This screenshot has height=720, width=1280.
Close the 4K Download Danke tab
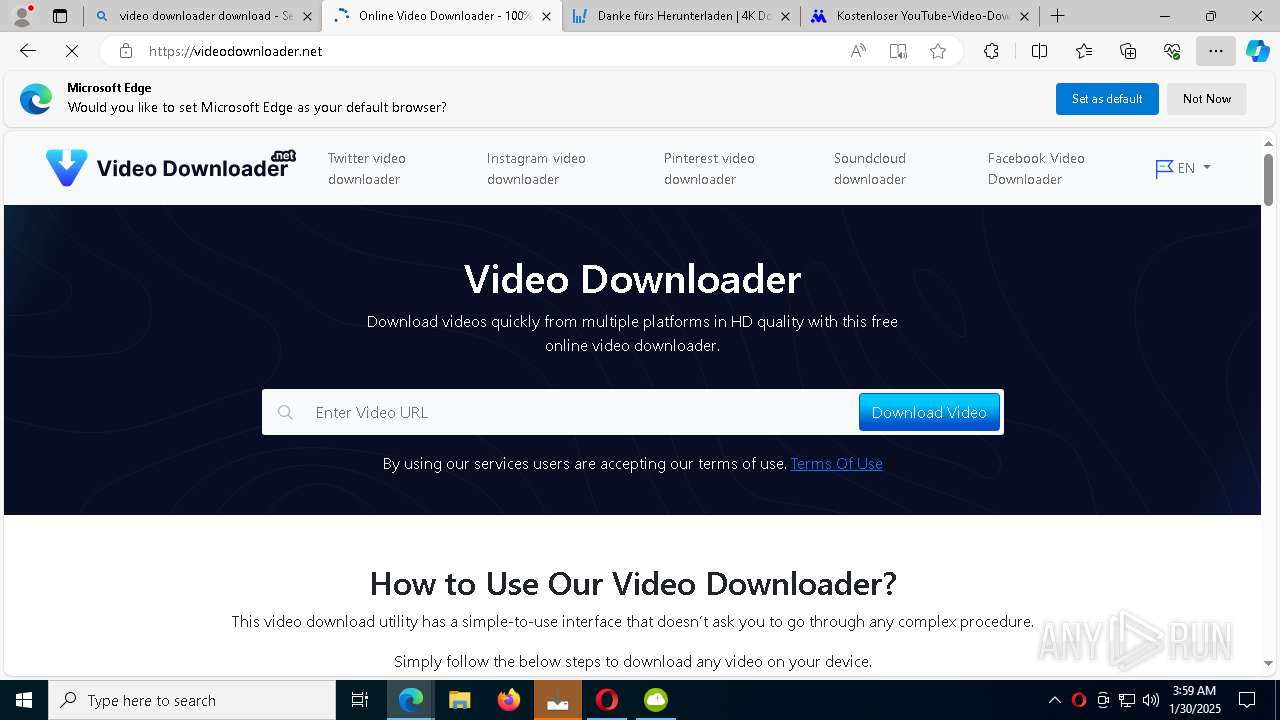click(785, 16)
